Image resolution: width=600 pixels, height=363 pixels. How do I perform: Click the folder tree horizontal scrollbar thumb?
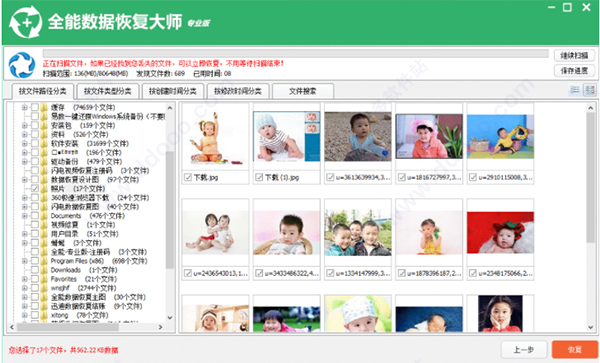68,327
